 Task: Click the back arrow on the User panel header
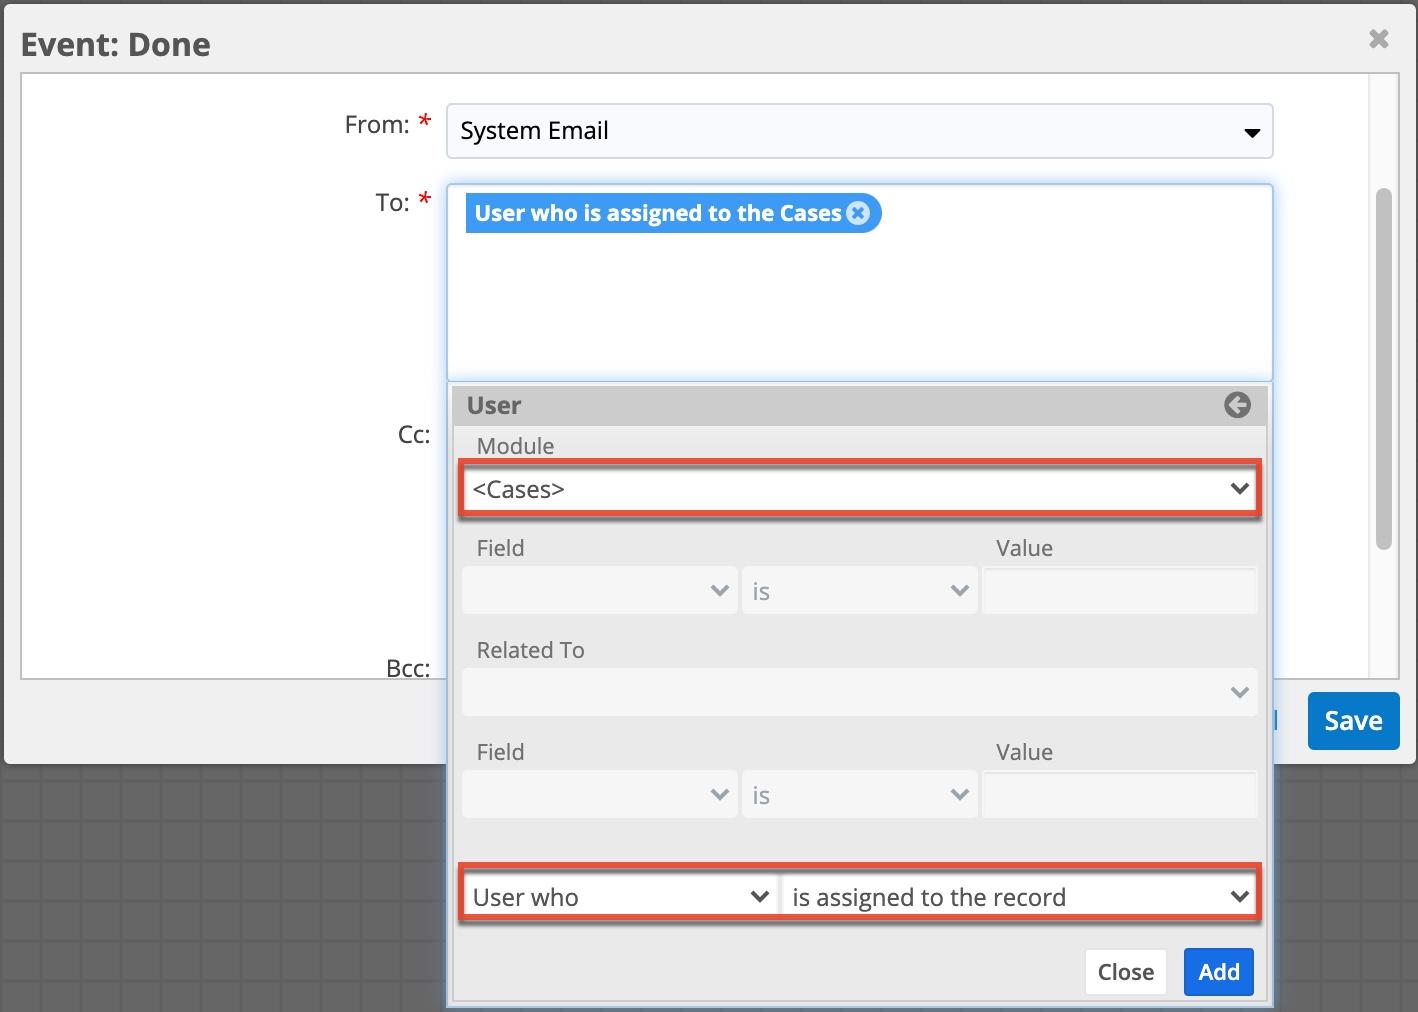click(x=1237, y=405)
